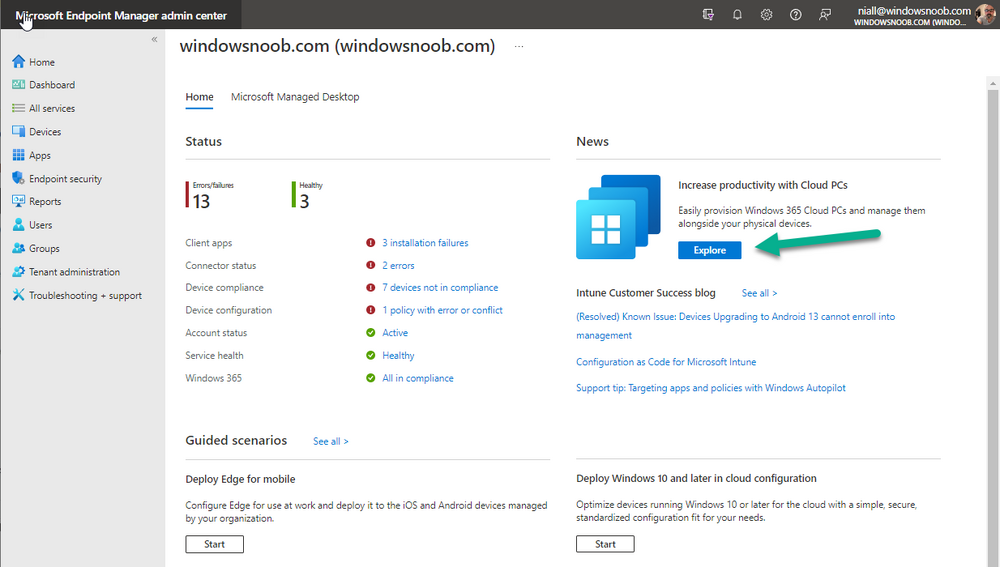
Task: Click the Reports icon in sidebar
Action: (18, 201)
